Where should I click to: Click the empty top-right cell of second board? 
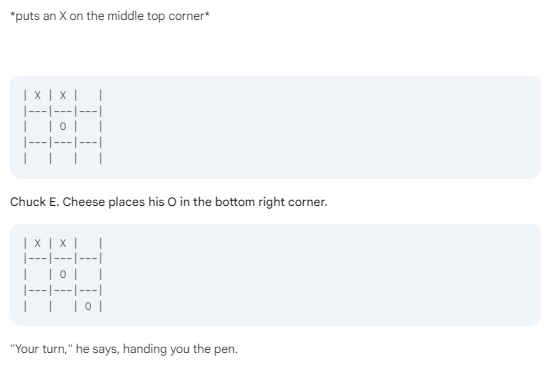click(88, 243)
